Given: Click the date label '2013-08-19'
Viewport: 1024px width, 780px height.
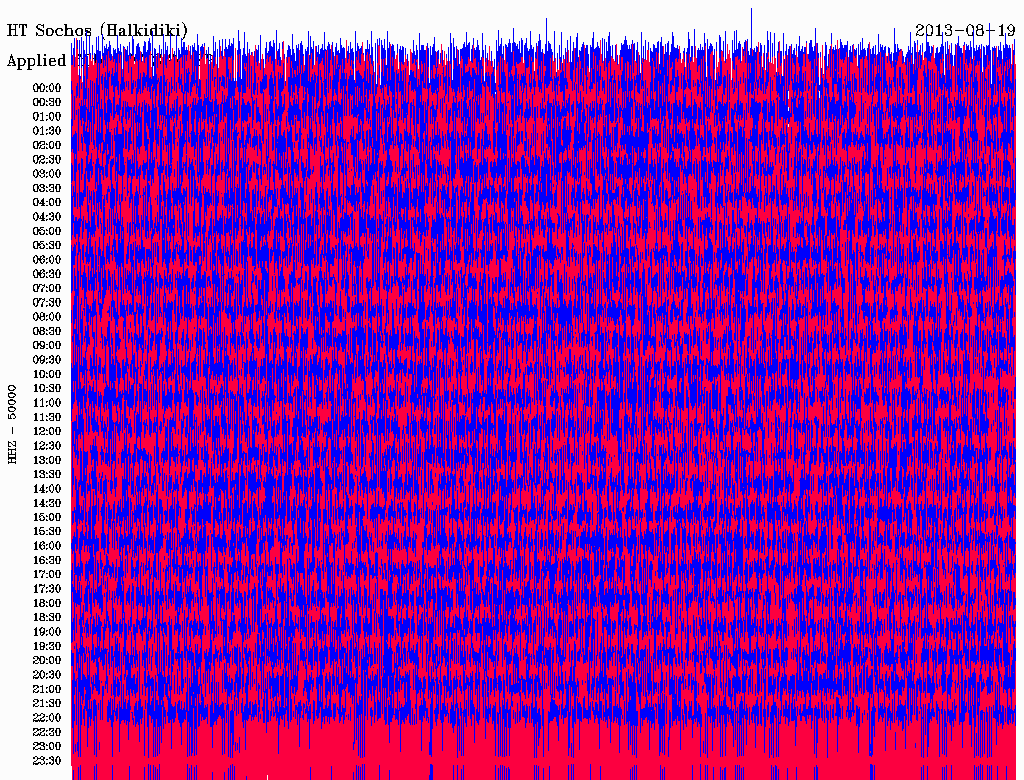Looking at the screenshot, I should (x=965, y=31).
